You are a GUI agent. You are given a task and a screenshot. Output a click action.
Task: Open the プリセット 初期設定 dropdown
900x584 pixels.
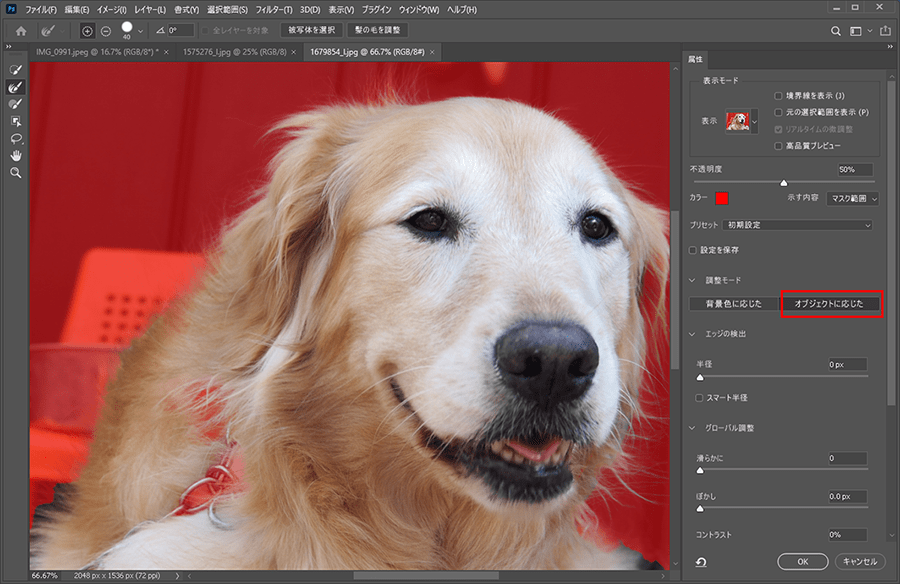[798, 225]
